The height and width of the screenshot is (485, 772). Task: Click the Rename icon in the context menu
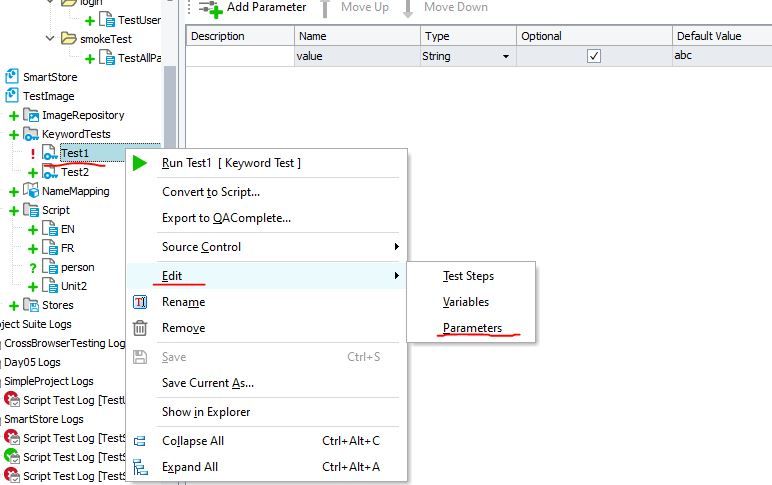tap(140, 302)
